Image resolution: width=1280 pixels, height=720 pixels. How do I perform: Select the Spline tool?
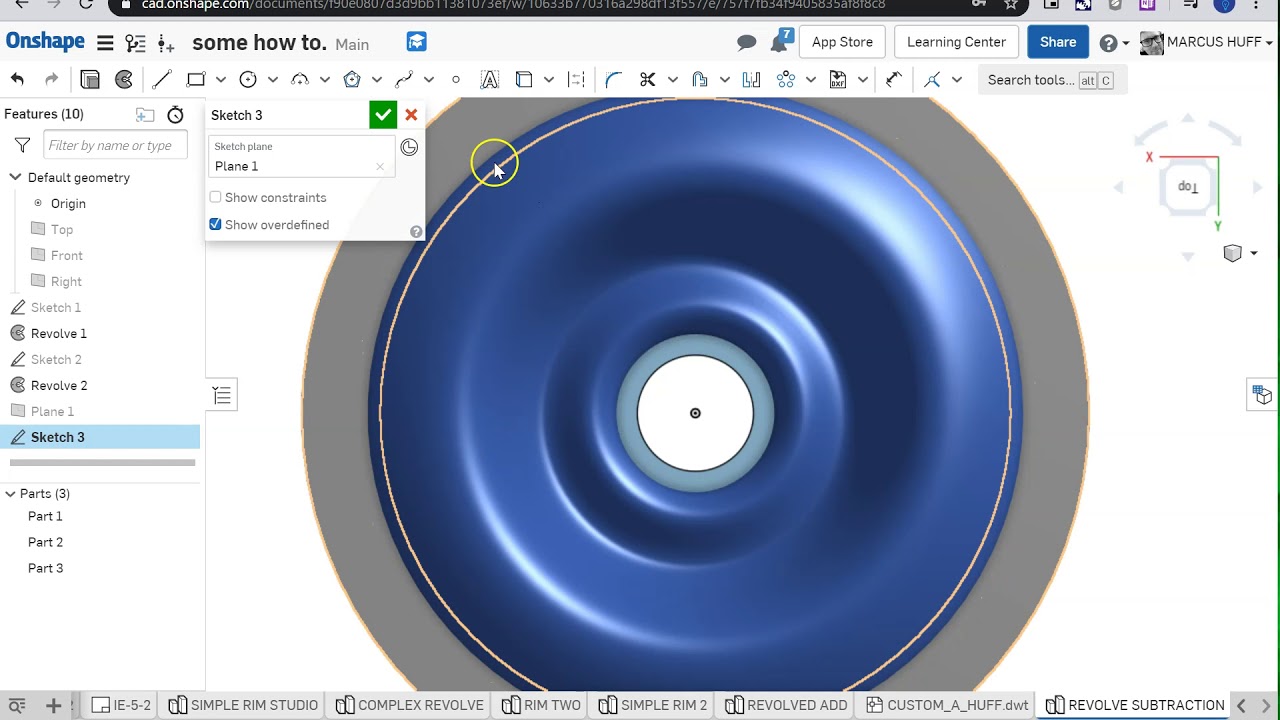pos(404,80)
